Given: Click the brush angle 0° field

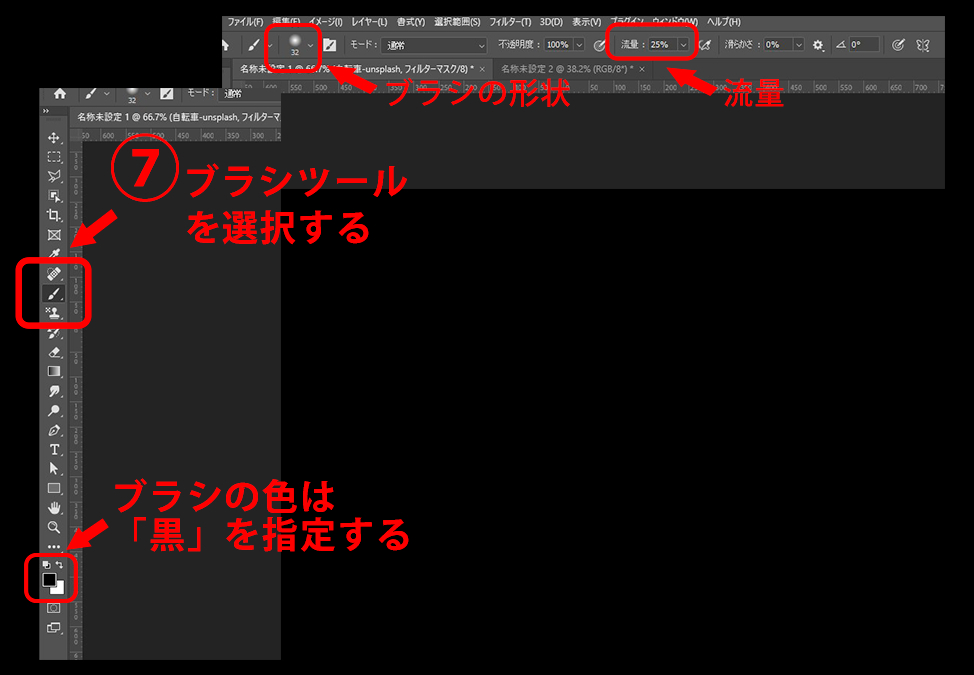Looking at the screenshot, I should coord(863,45).
